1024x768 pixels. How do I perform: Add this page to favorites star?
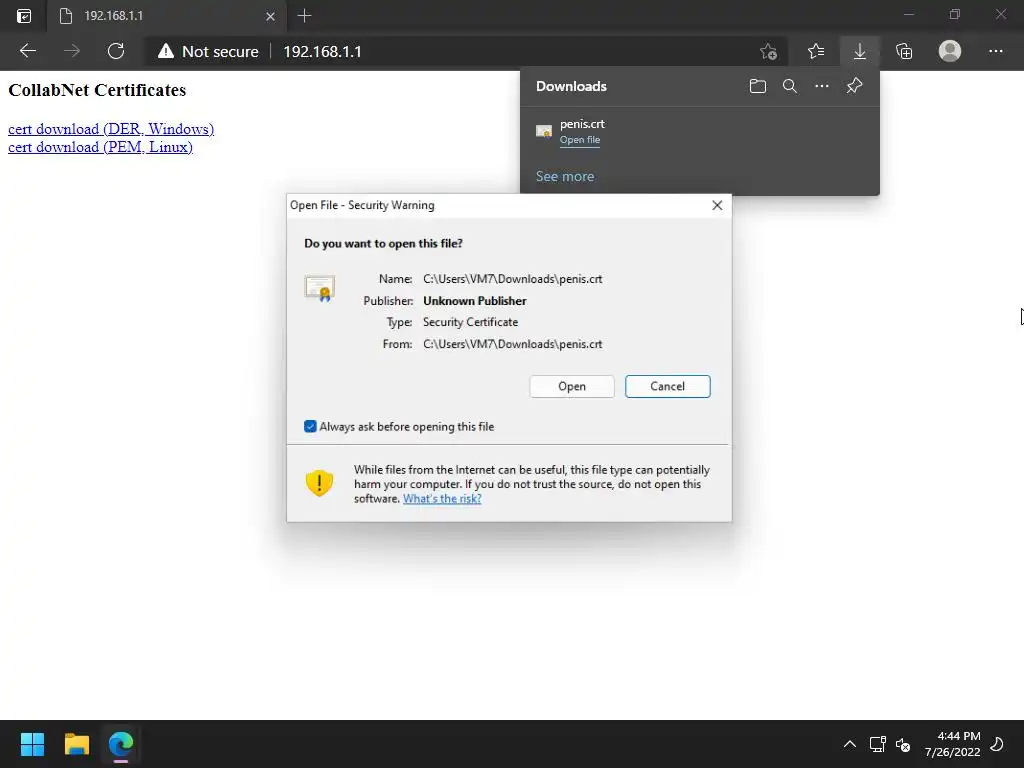click(769, 52)
